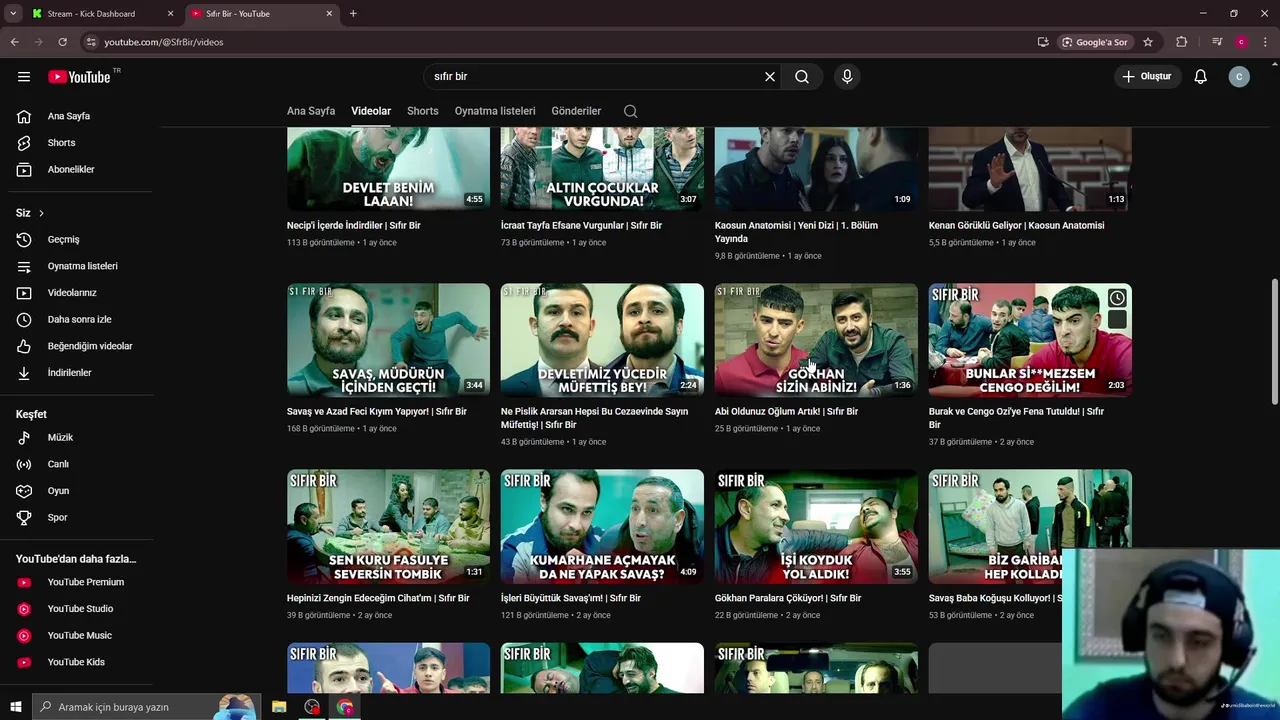Image resolution: width=1280 pixels, height=720 pixels.
Task: Switch to Ana Sayfa channel tab
Action: pos(311,111)
